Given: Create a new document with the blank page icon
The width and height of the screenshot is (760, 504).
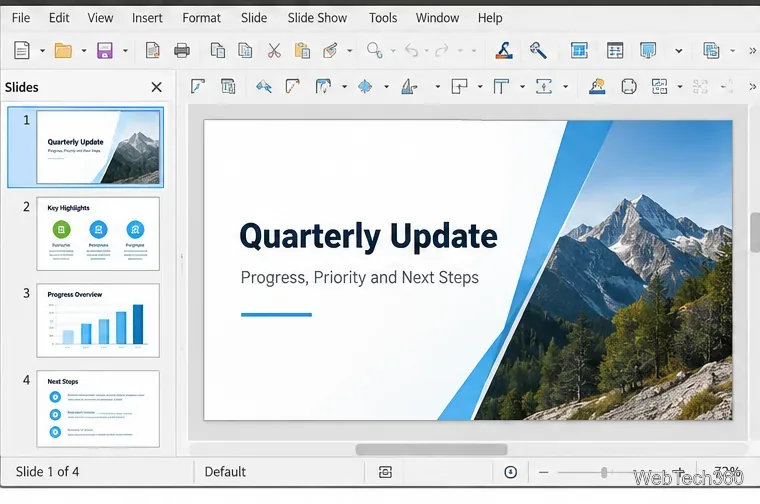Looking at the screenshot, I should [22, 50].
